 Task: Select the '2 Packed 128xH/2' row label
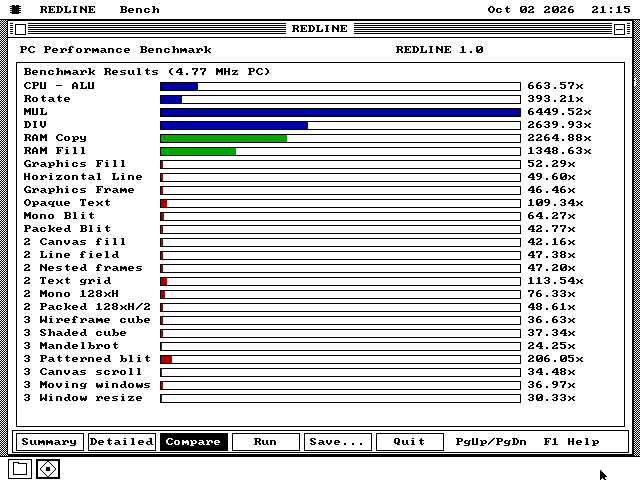pyautogui.click(x=87, y=307)
